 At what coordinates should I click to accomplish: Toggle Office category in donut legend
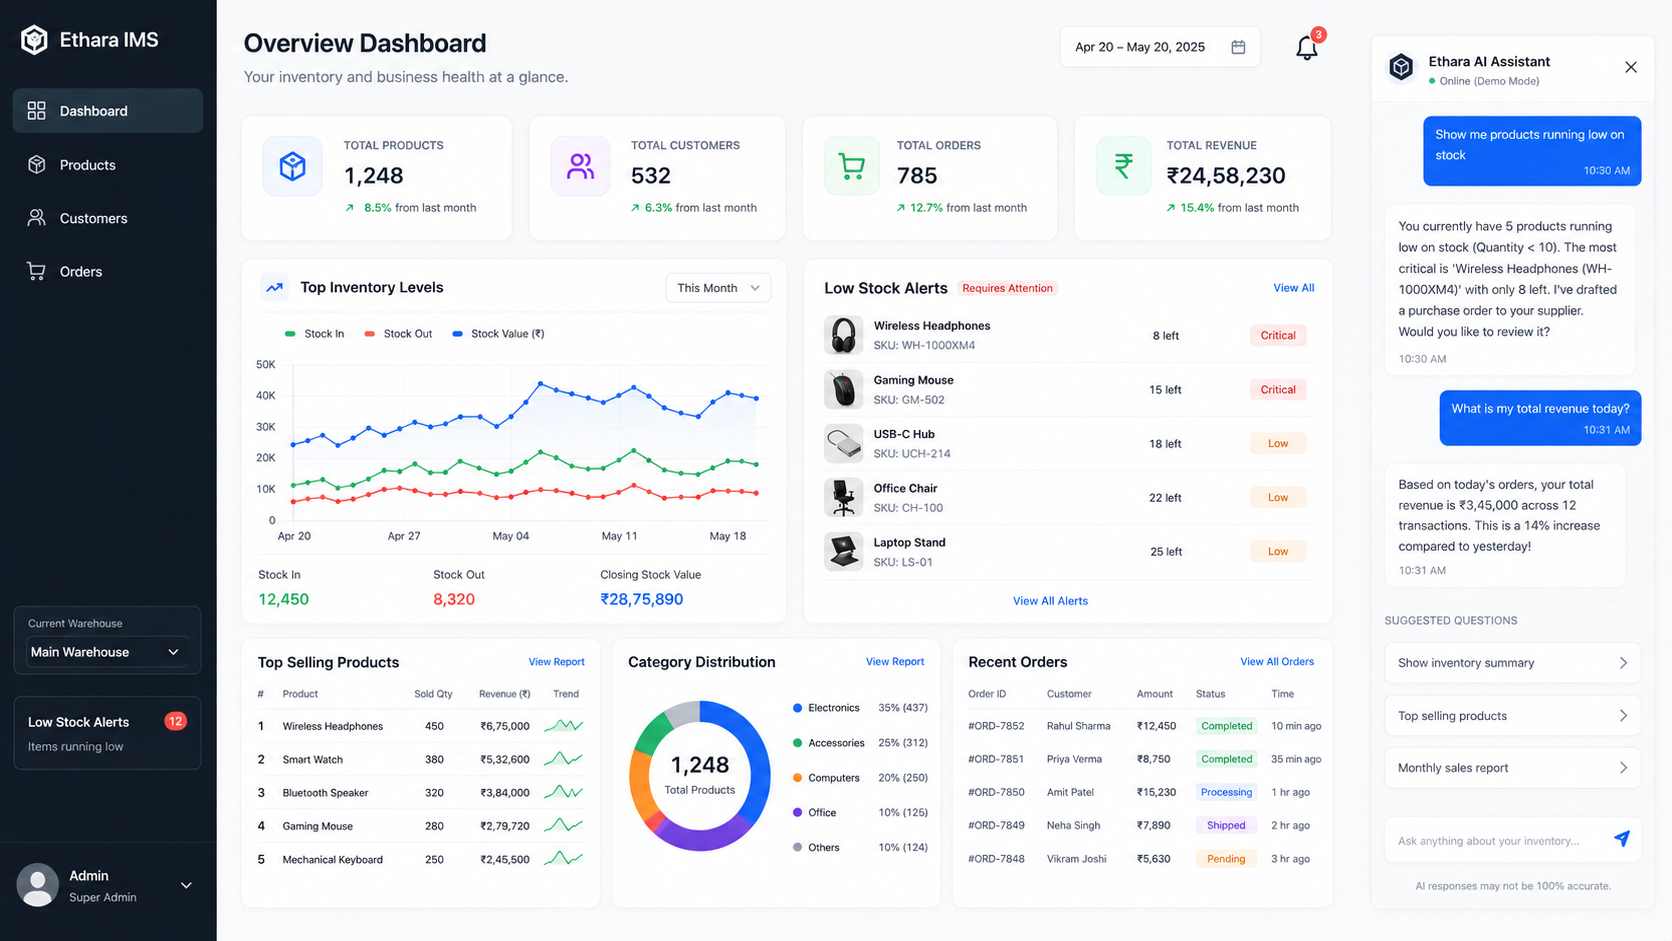(814, 813)
